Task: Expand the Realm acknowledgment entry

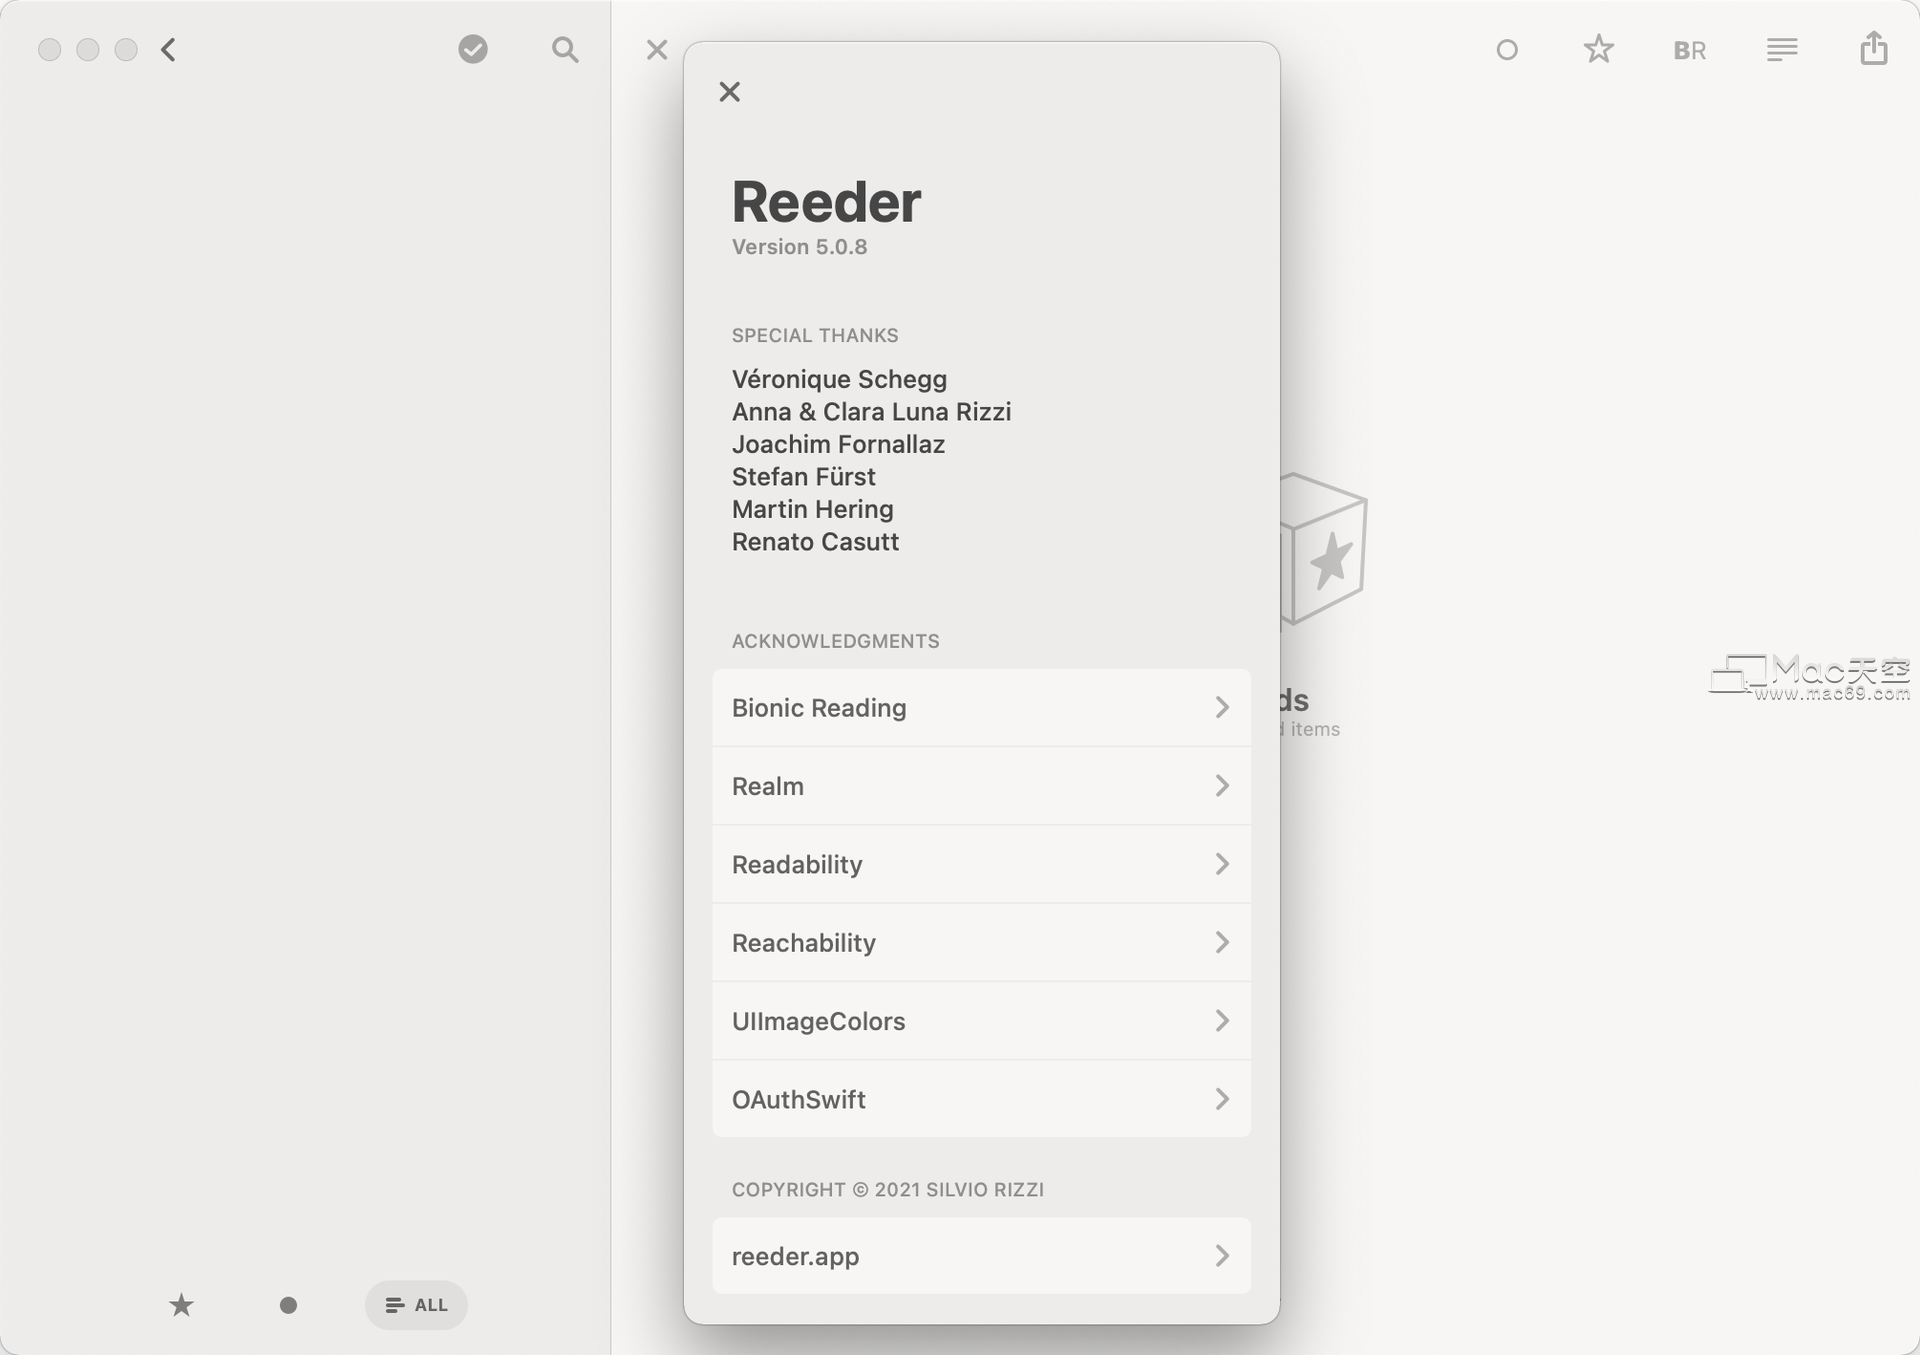Action: tap(981, 785)
